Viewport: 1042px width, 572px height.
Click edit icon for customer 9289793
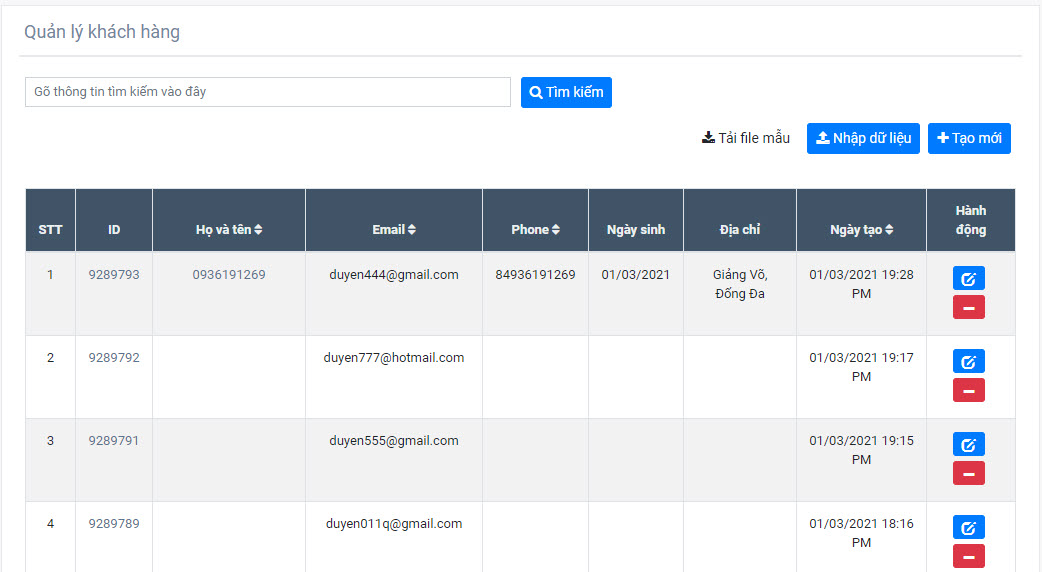click(968, 279)
